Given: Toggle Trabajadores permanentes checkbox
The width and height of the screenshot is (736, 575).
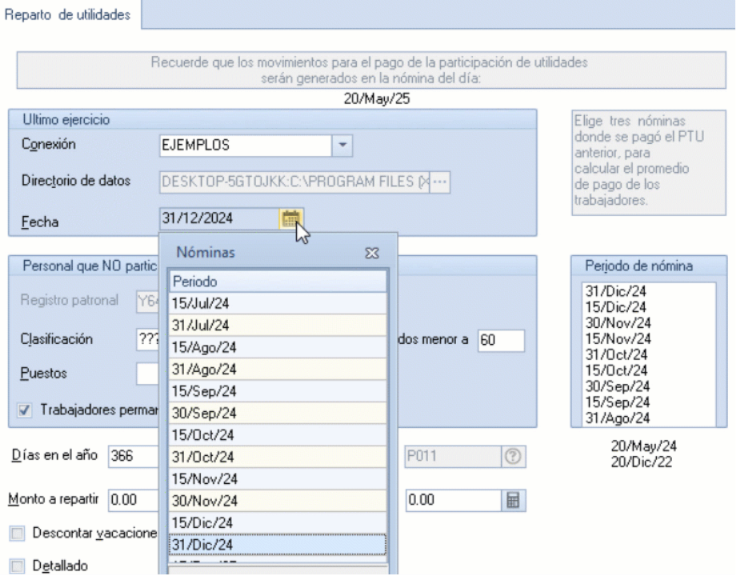Looking at the screenshot, I should [24, 410].
